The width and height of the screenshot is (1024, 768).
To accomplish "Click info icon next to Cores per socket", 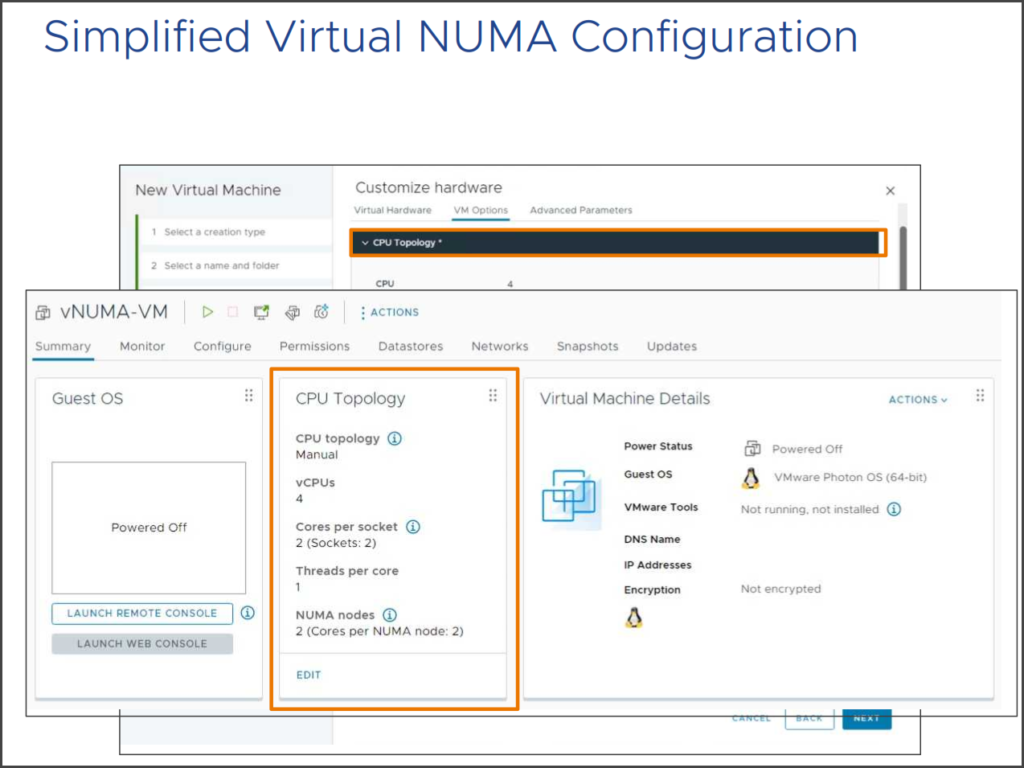I will [x=413, y=526].
